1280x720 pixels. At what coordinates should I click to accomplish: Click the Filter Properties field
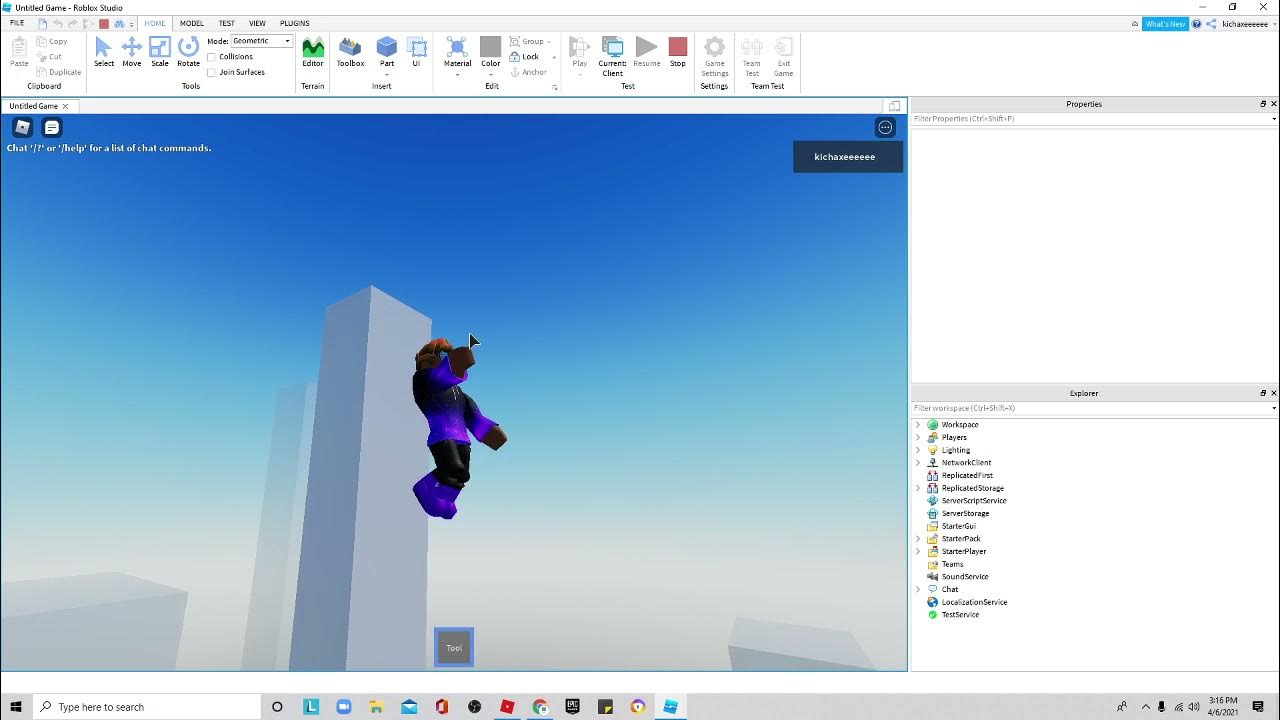pyautogui.click(x=1094, y=119)
